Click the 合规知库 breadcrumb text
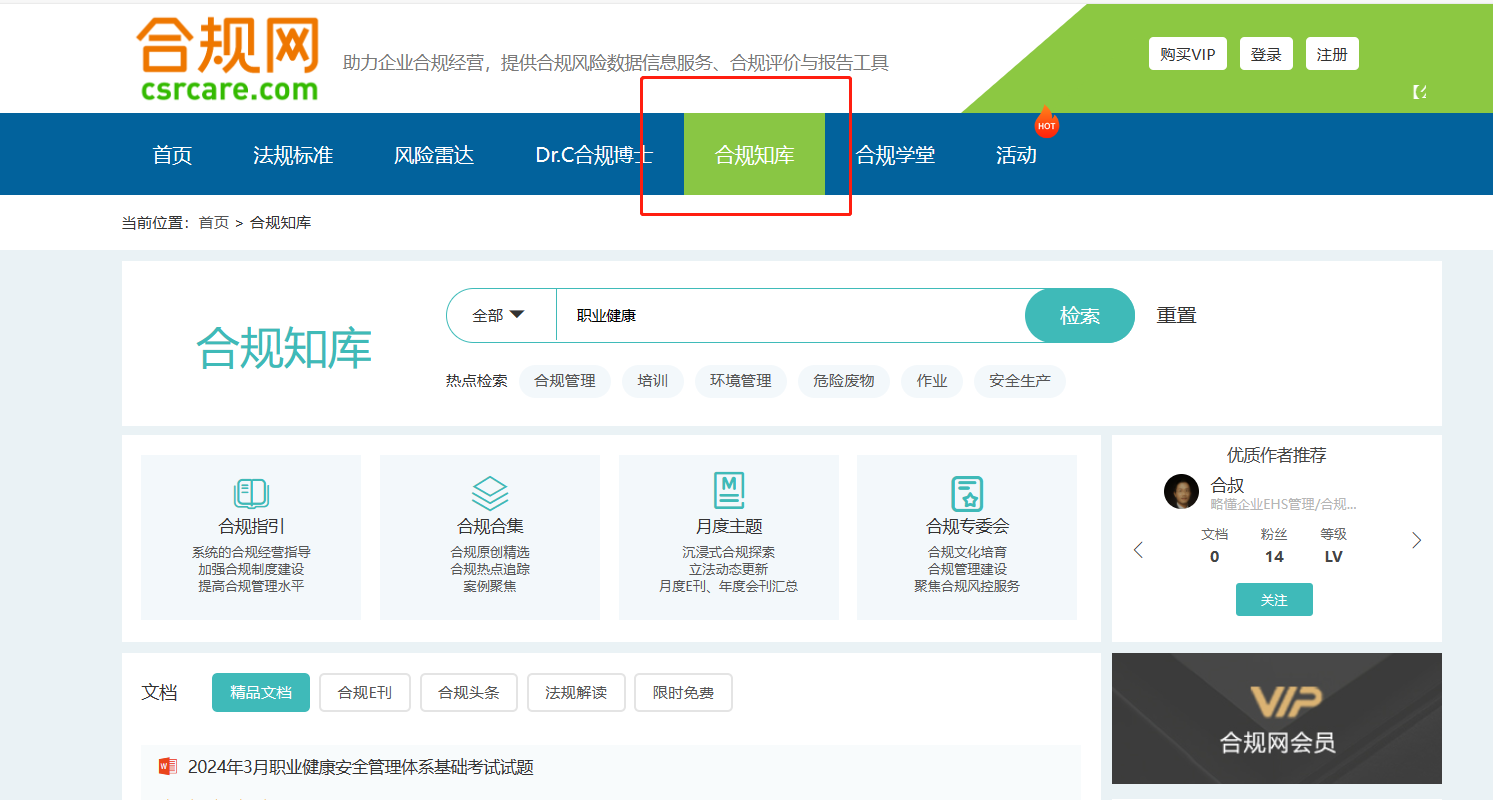 281,223
